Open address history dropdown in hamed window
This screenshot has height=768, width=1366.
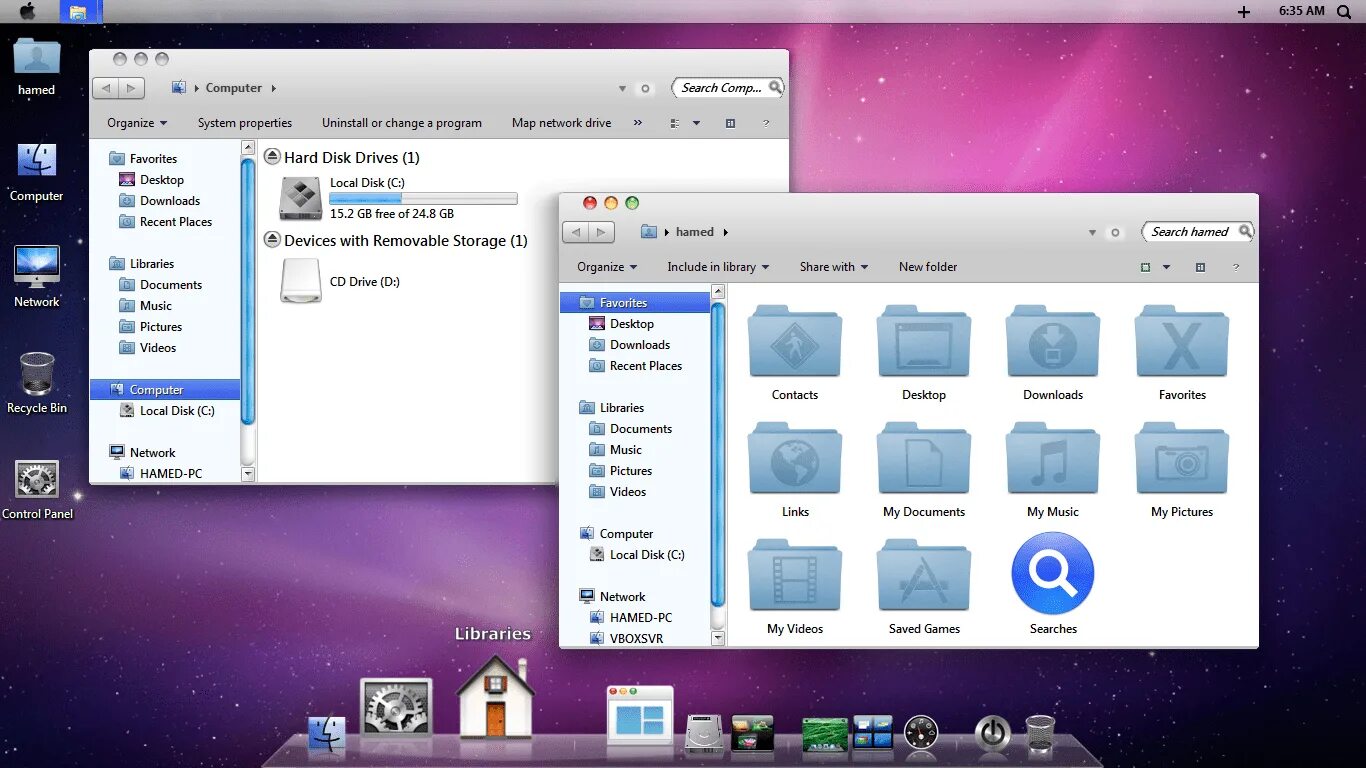click(x=1092, y=232)
